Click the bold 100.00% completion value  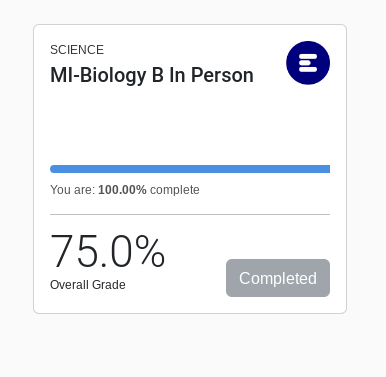(122, 190)
